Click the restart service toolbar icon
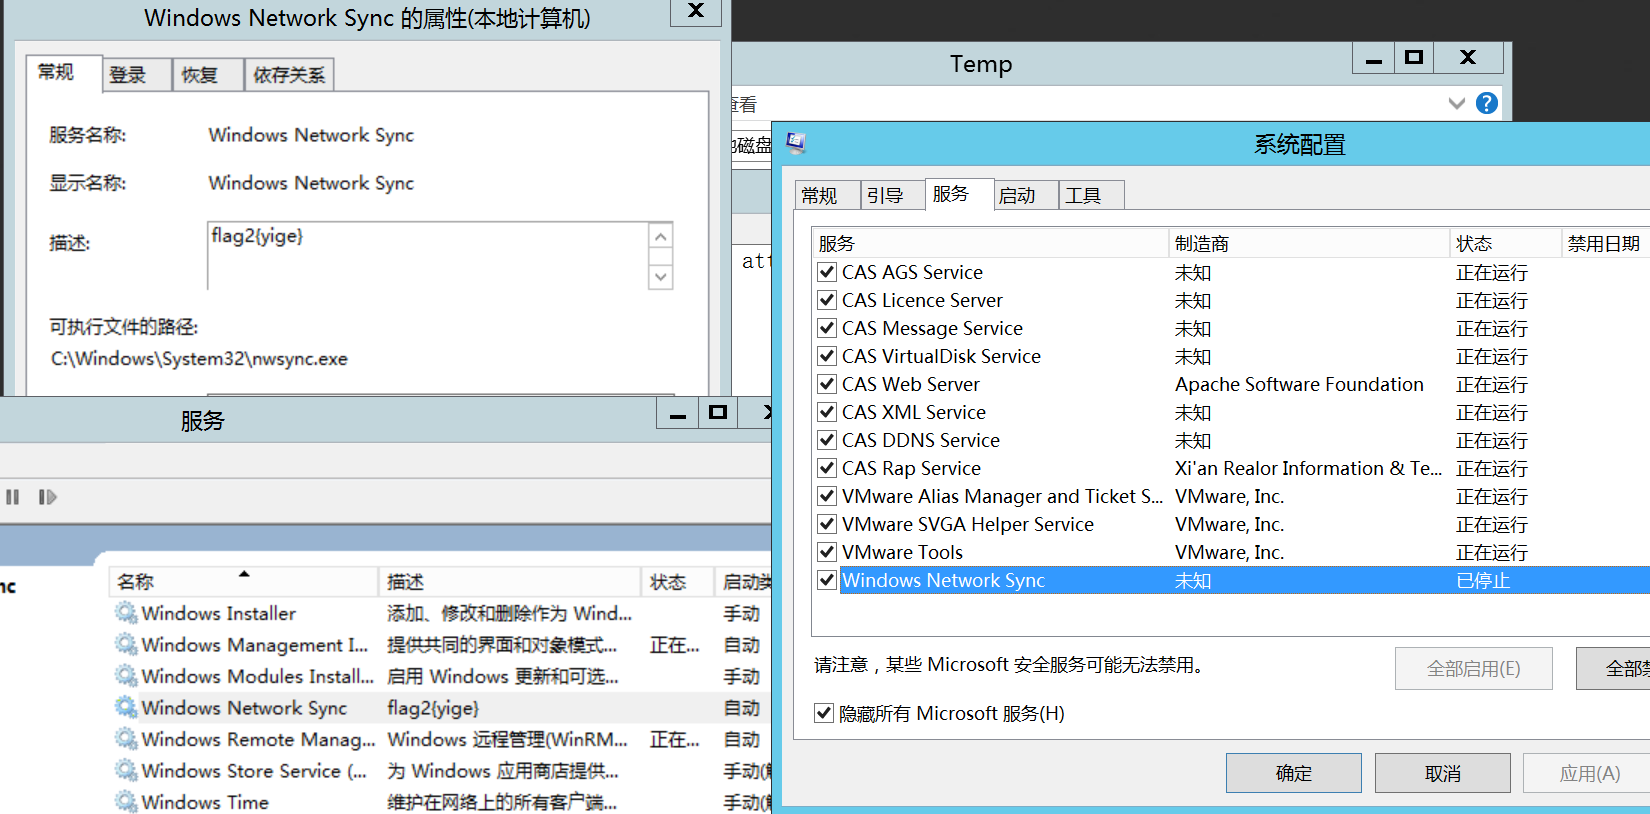Image resolution: width=1650 pixels, height=814 pixels. tap(47, 497)
